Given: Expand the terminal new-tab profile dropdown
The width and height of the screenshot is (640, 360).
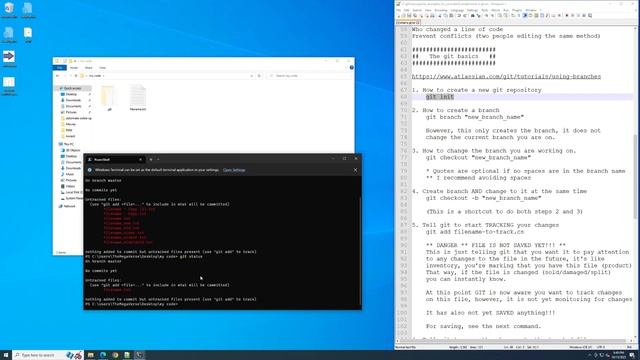Looking at the screenshot, I should pyautogui.click(x=158, y=160).
